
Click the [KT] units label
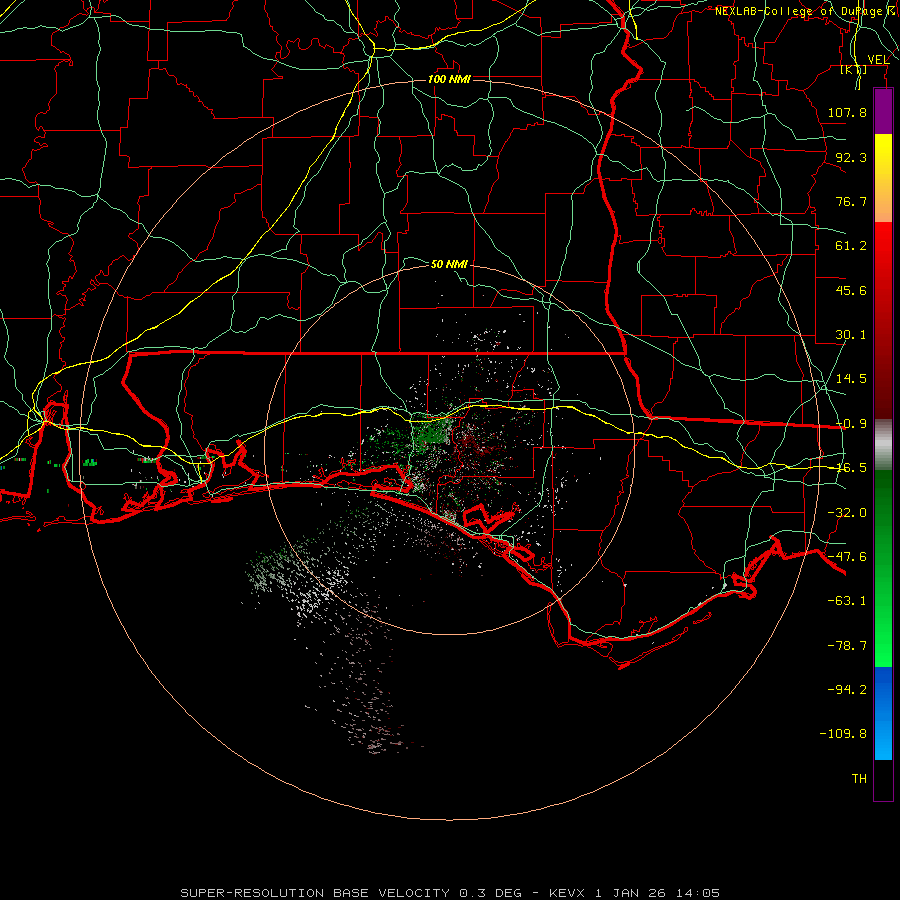click(854, 69)
